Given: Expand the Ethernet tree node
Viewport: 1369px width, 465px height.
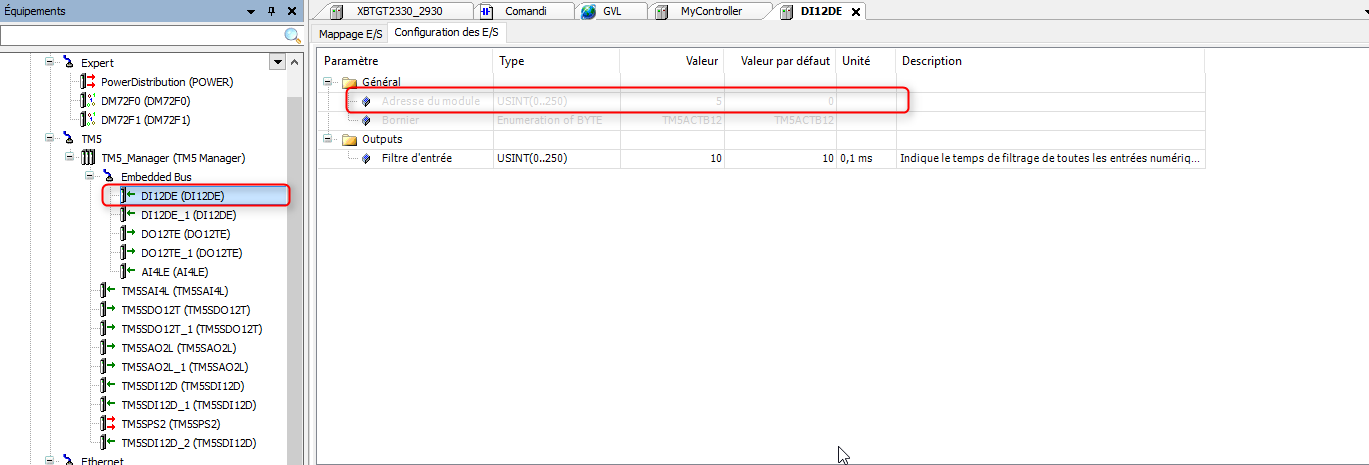Looking at the screenshot, I should [x=49, y=461].
